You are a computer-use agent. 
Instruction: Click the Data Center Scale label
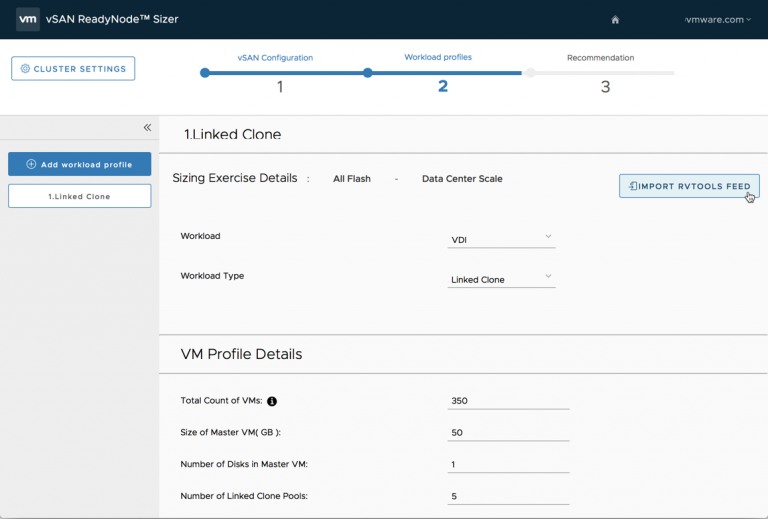point(462,179)
